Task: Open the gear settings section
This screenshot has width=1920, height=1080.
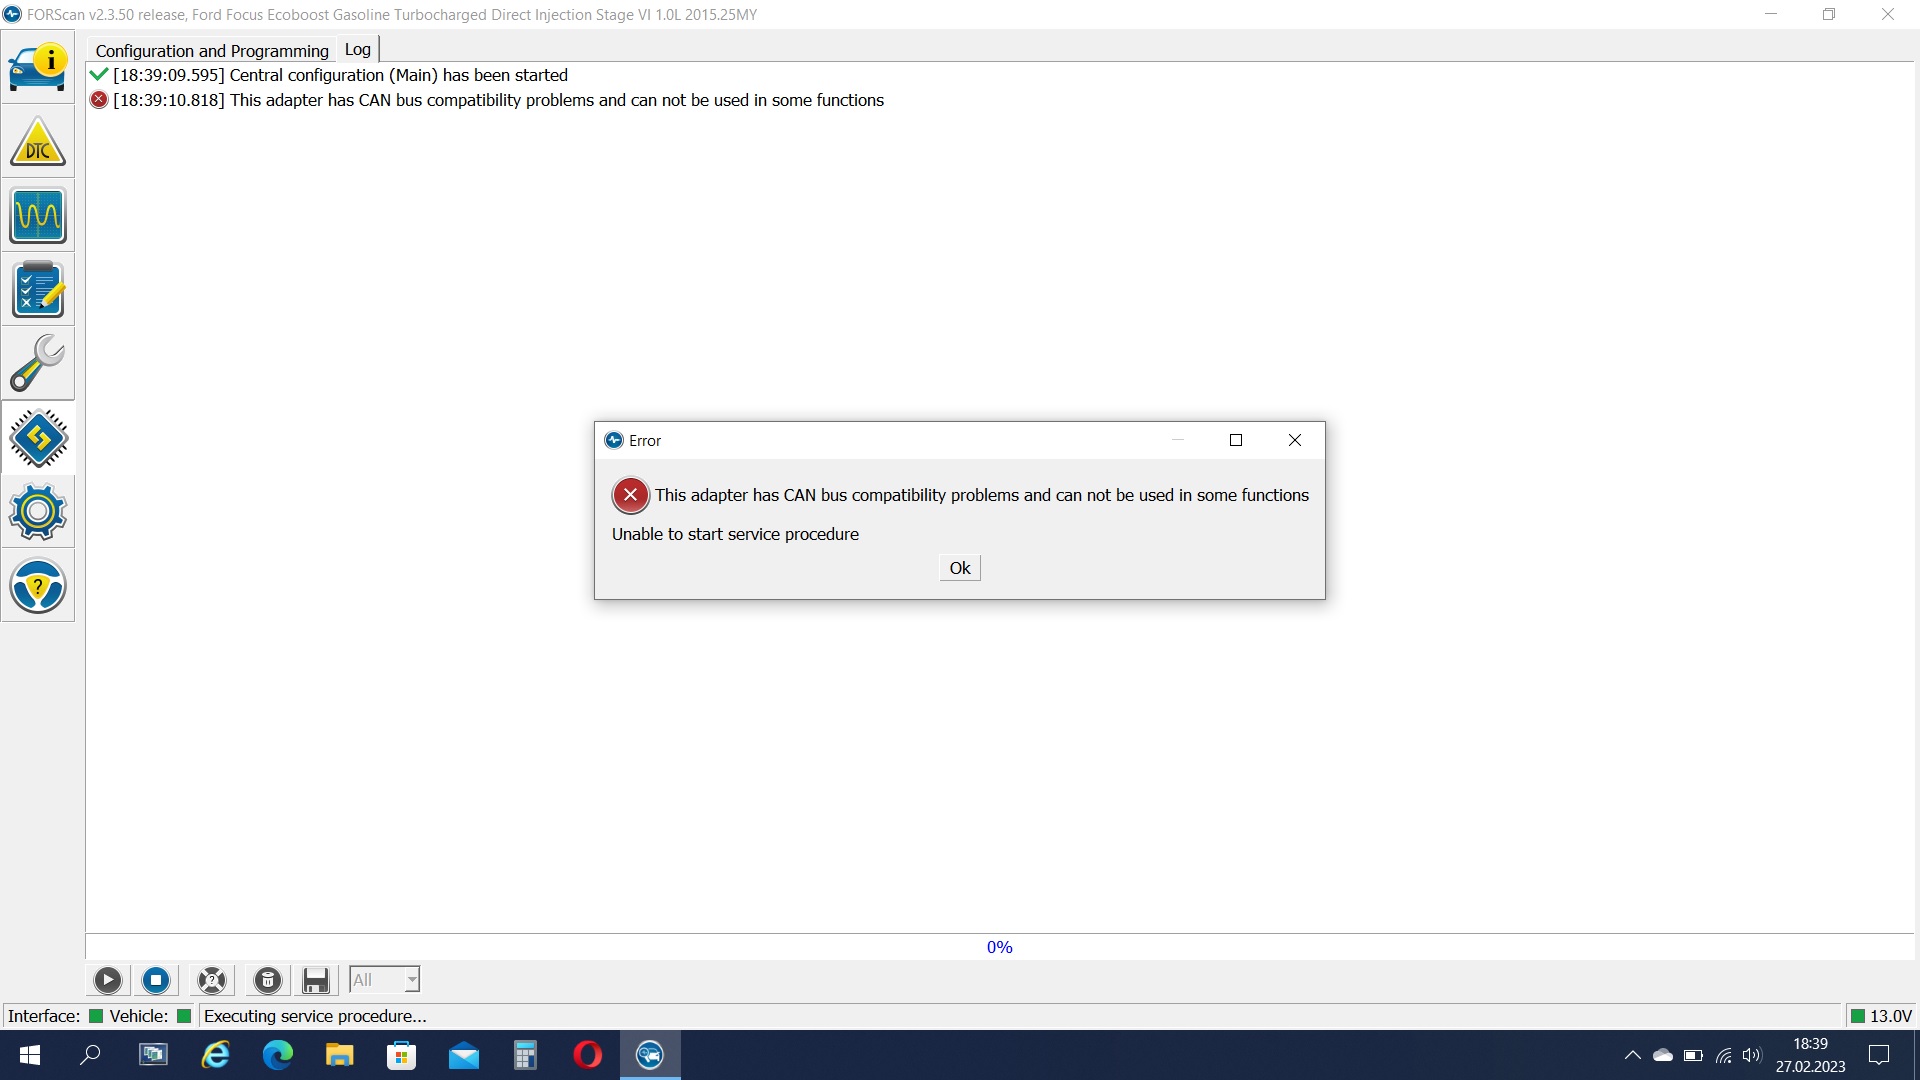Action: click(x=38, y=512)
